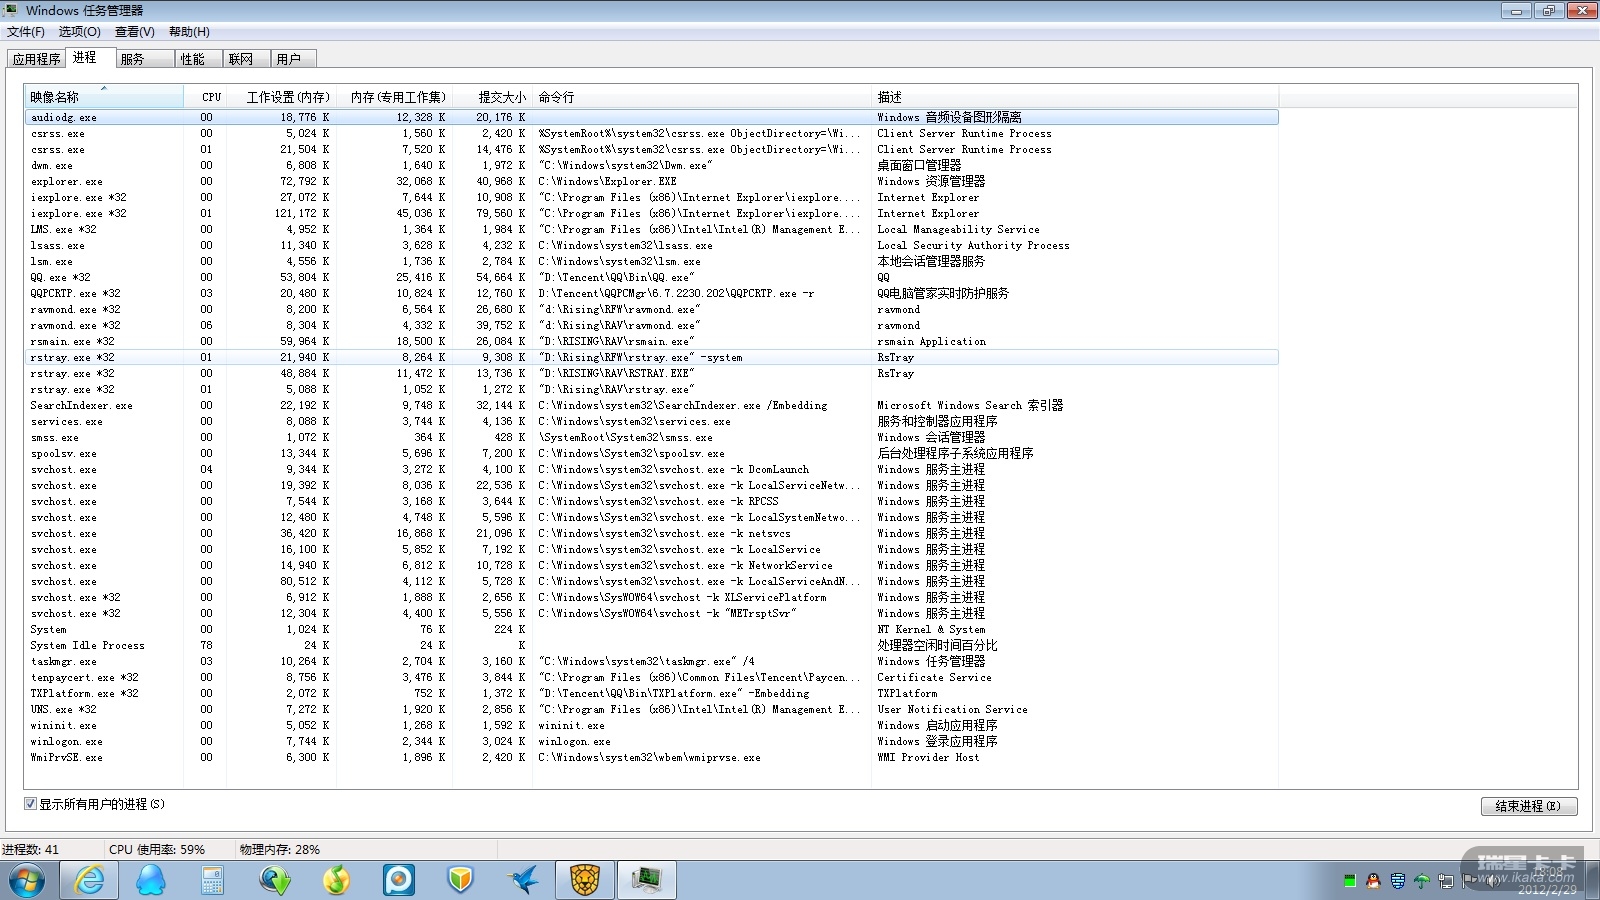Select the wininit.exe process

tap(651, 725)
